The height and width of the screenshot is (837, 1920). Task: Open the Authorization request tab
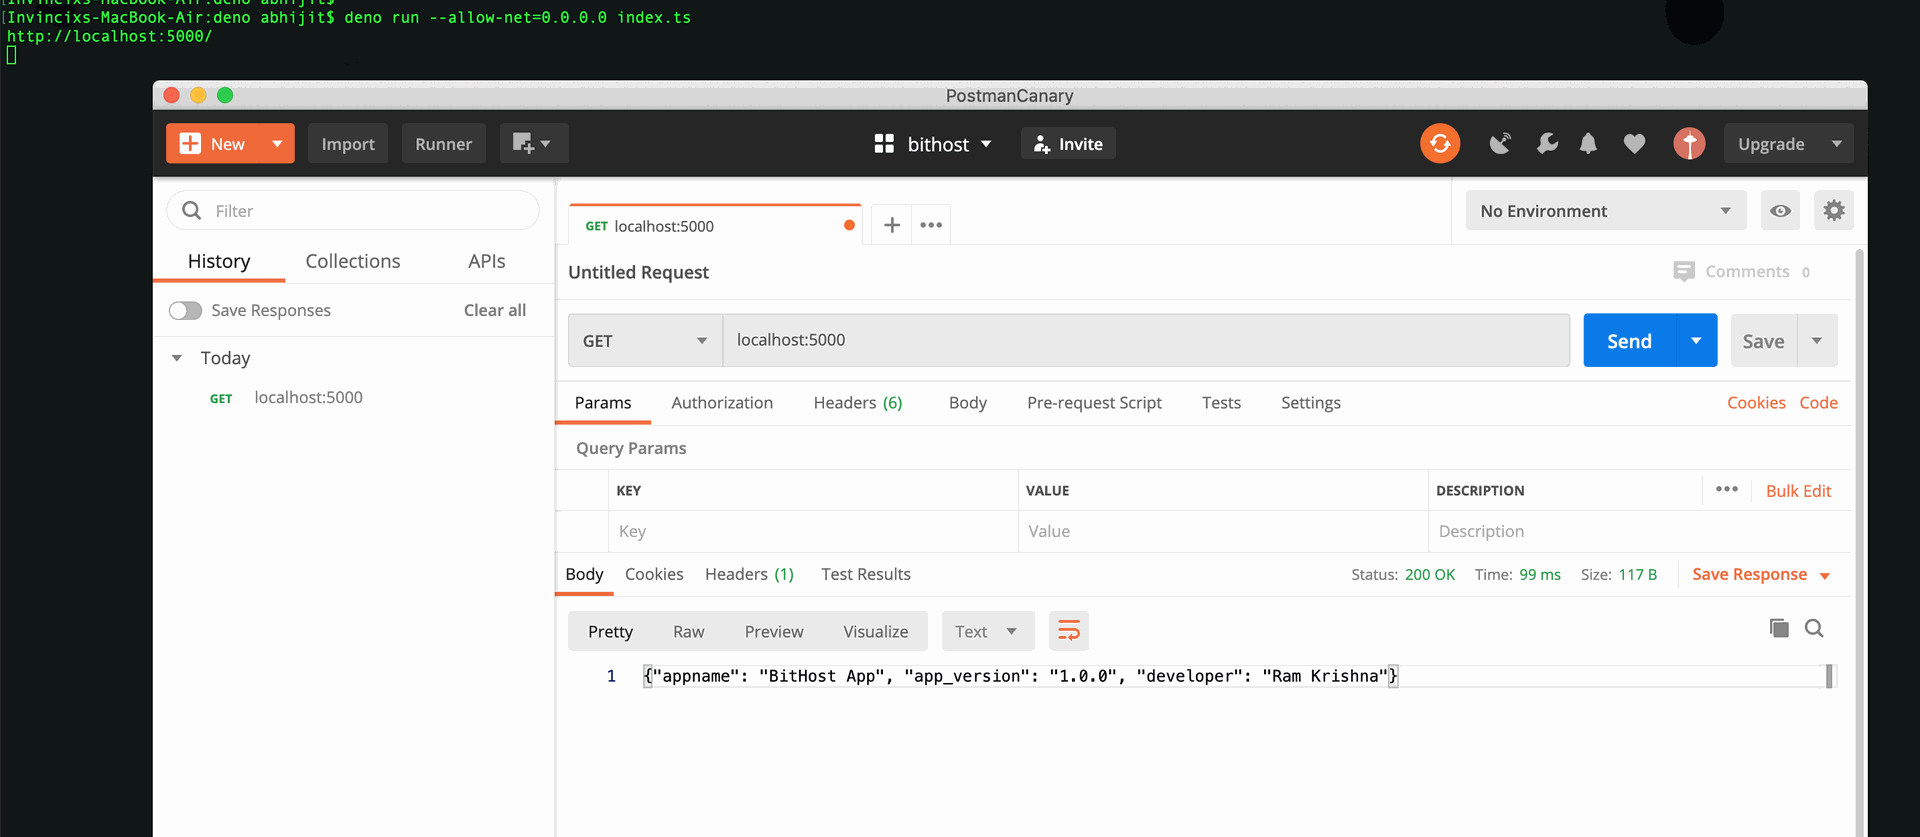coord(722,403)
